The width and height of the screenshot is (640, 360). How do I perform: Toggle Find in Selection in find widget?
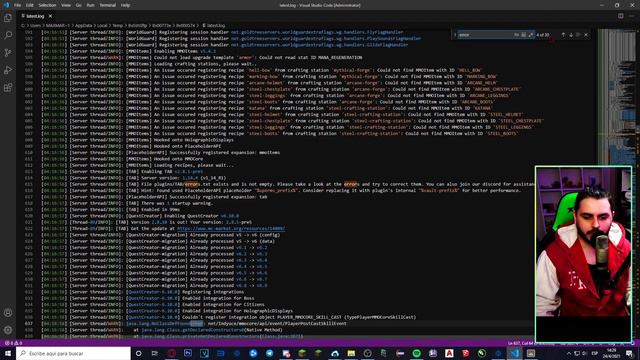pyautogui.click(x=578, y=35)
